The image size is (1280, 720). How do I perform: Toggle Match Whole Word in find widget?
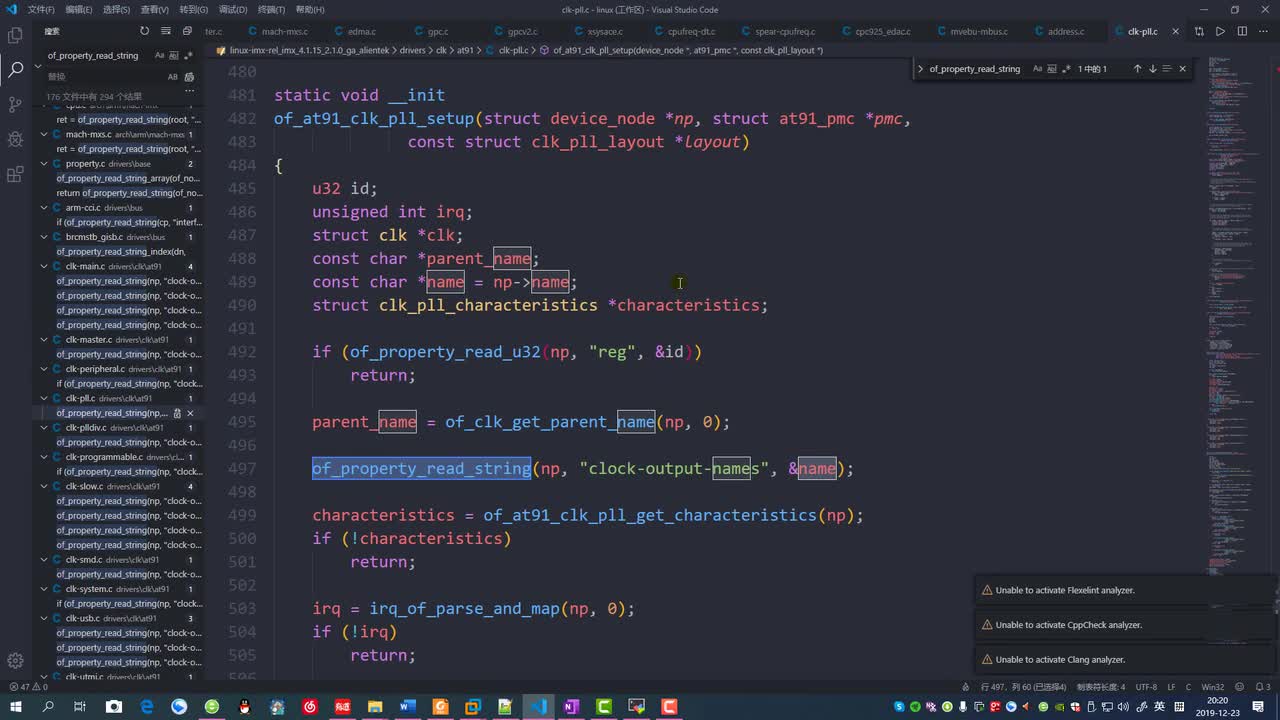1052,69
